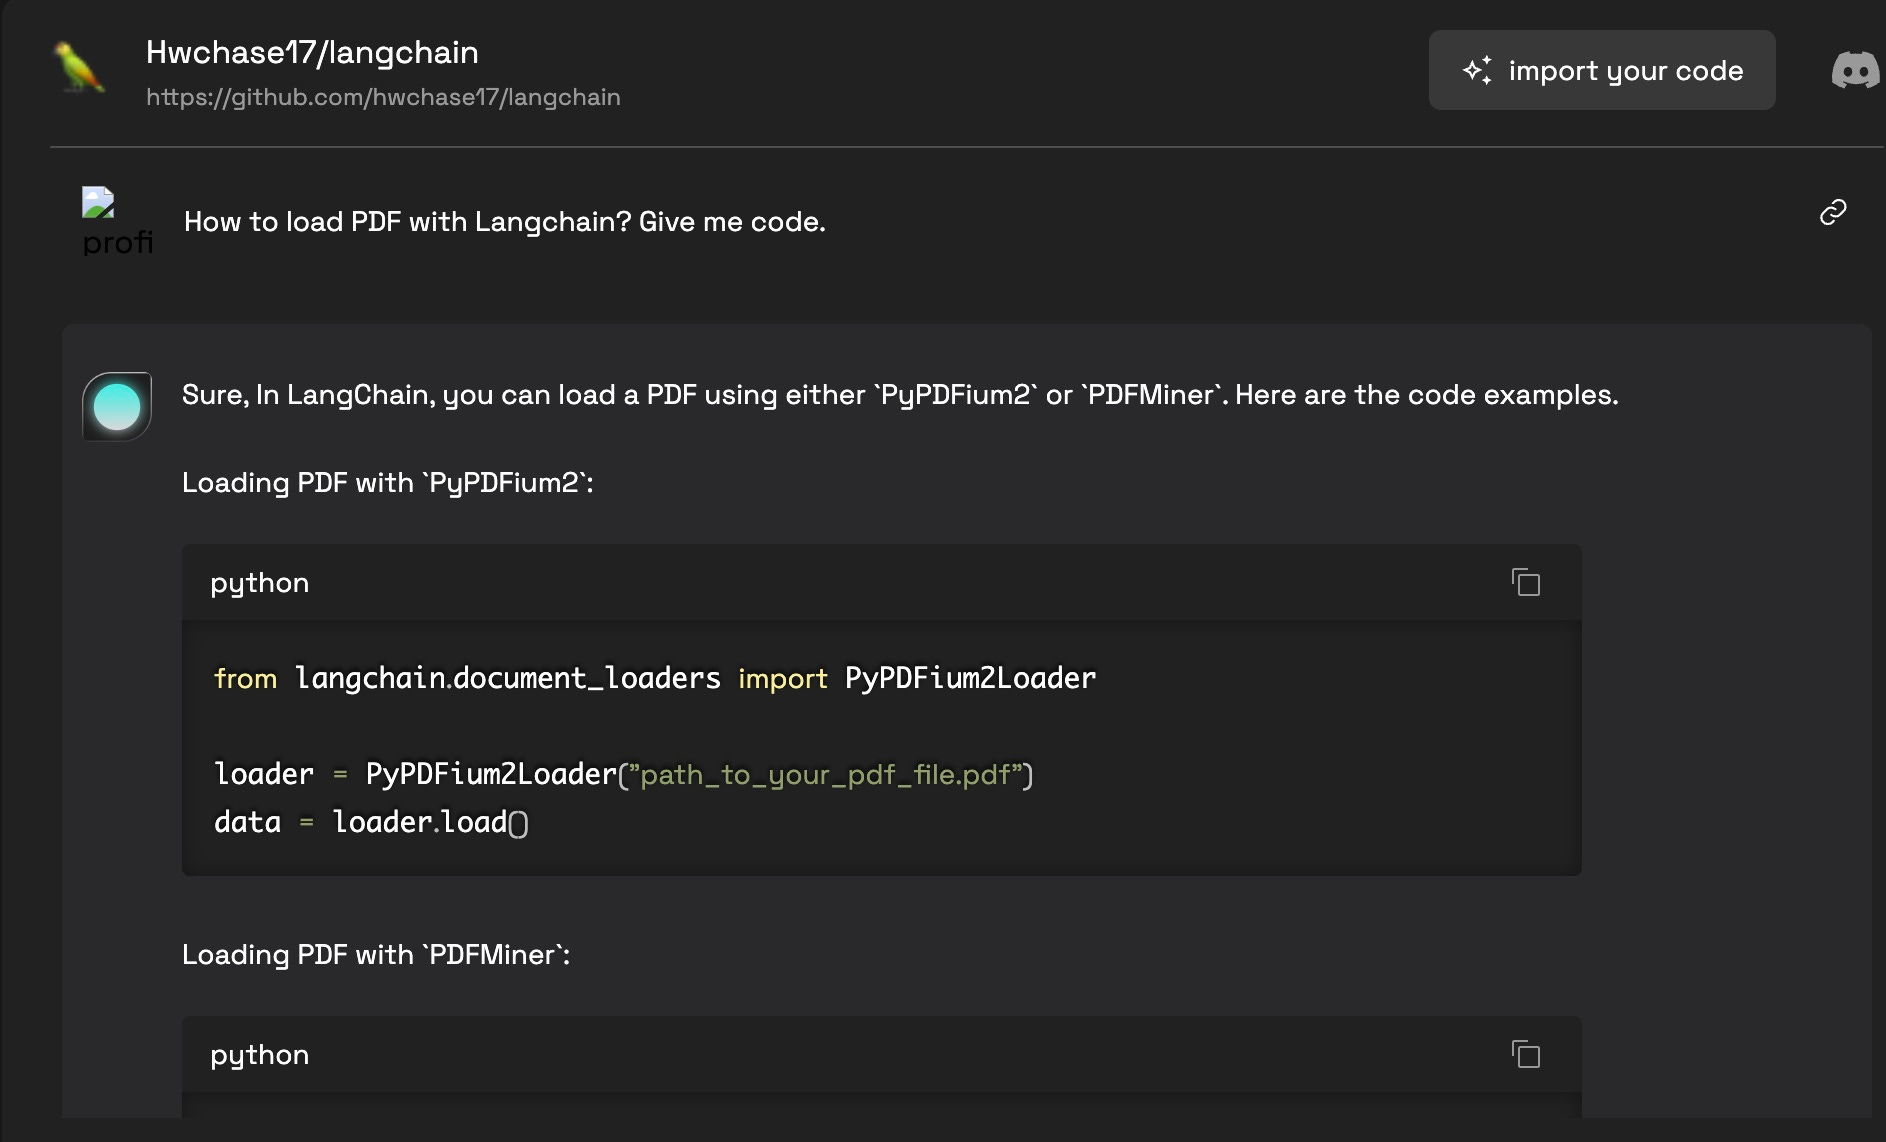Click the share link icon beside the question
This screenshot has width=1886, height=1142.
1832,211
